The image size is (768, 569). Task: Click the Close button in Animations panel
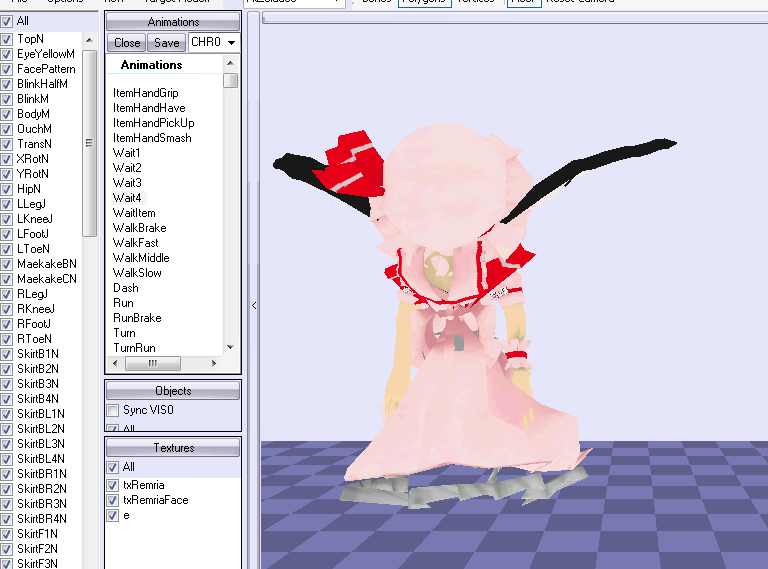coord(127,43)
